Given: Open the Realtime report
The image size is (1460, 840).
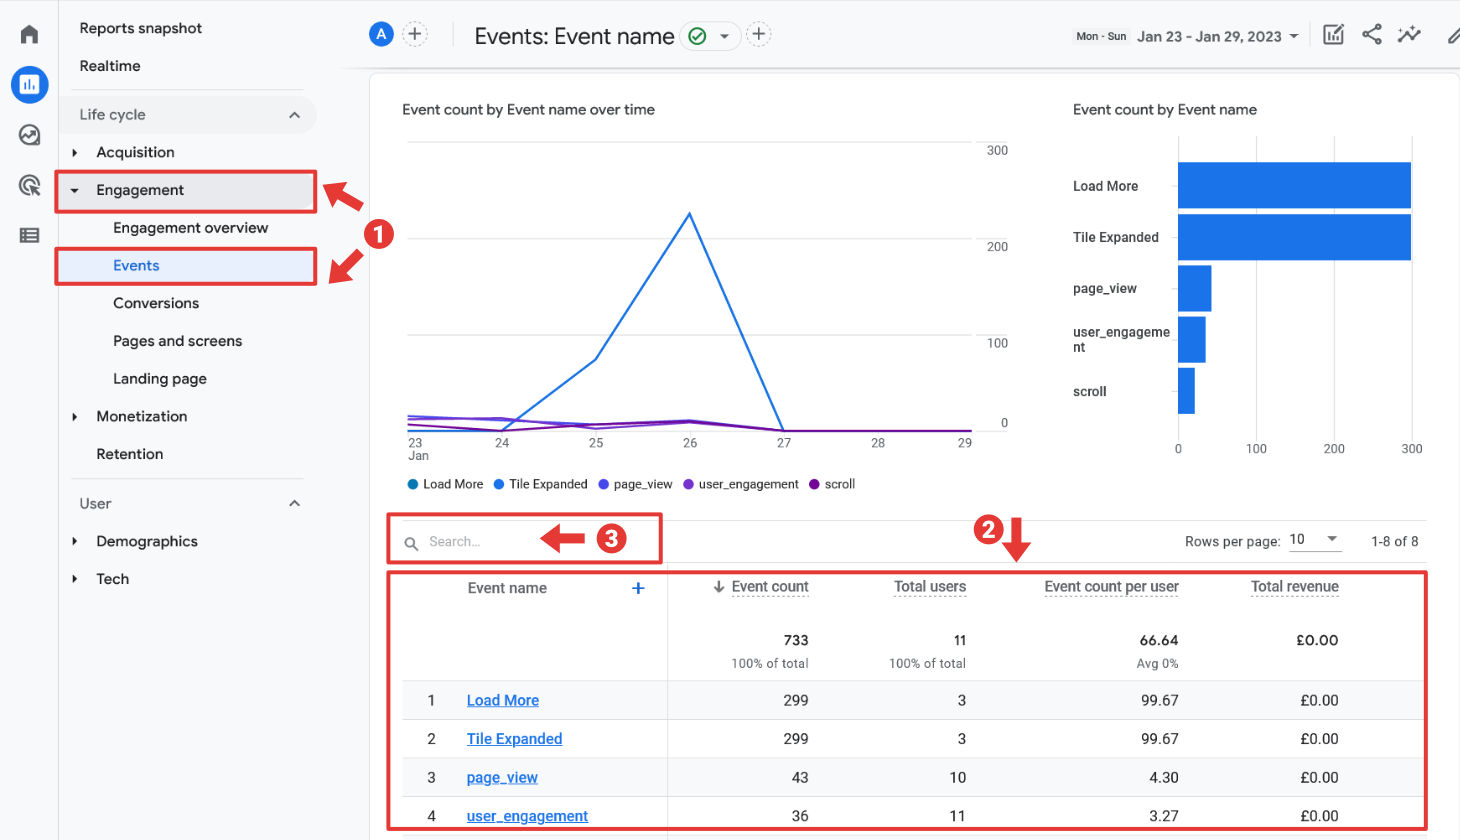Looking at the screenshot, I should 110,65.
